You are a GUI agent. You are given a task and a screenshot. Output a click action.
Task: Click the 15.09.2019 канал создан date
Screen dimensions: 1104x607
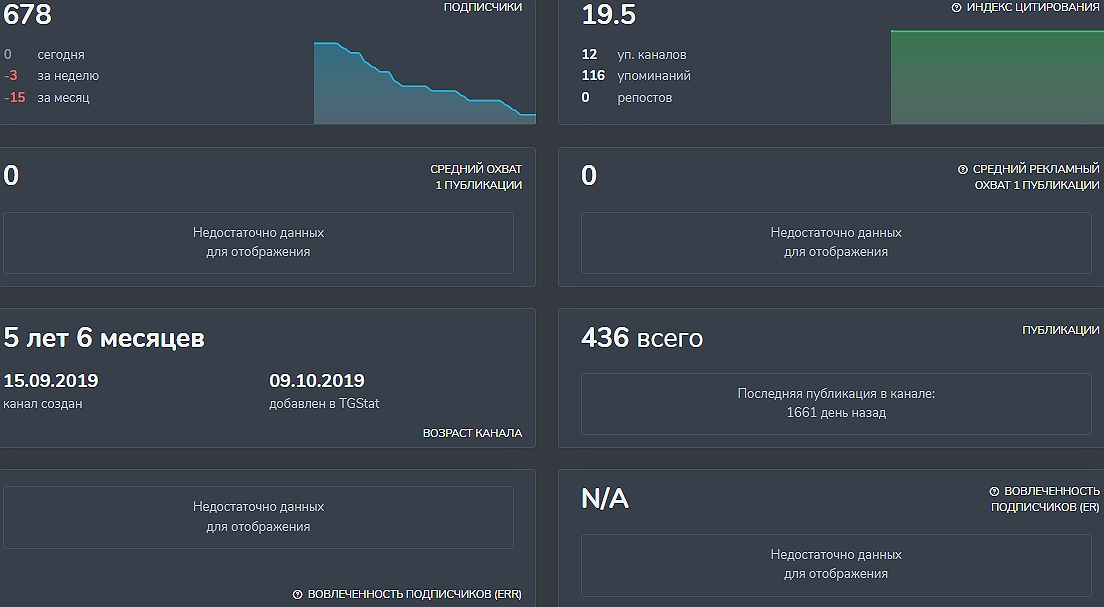click(x=51, y=391)
